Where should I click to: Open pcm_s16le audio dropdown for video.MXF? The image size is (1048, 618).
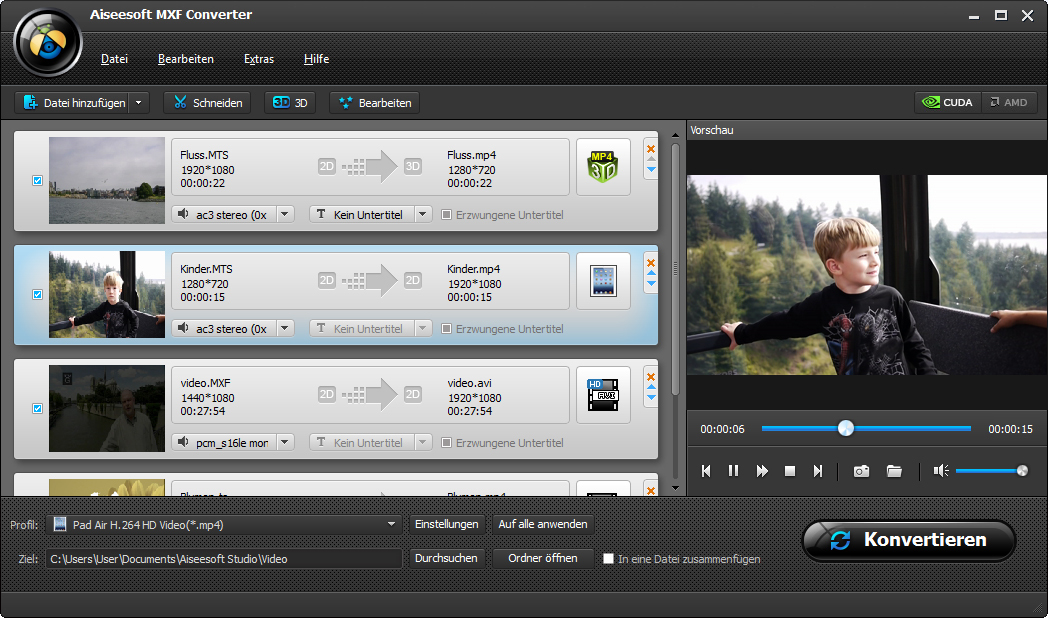pyautogui.click(x=285, y=442)
